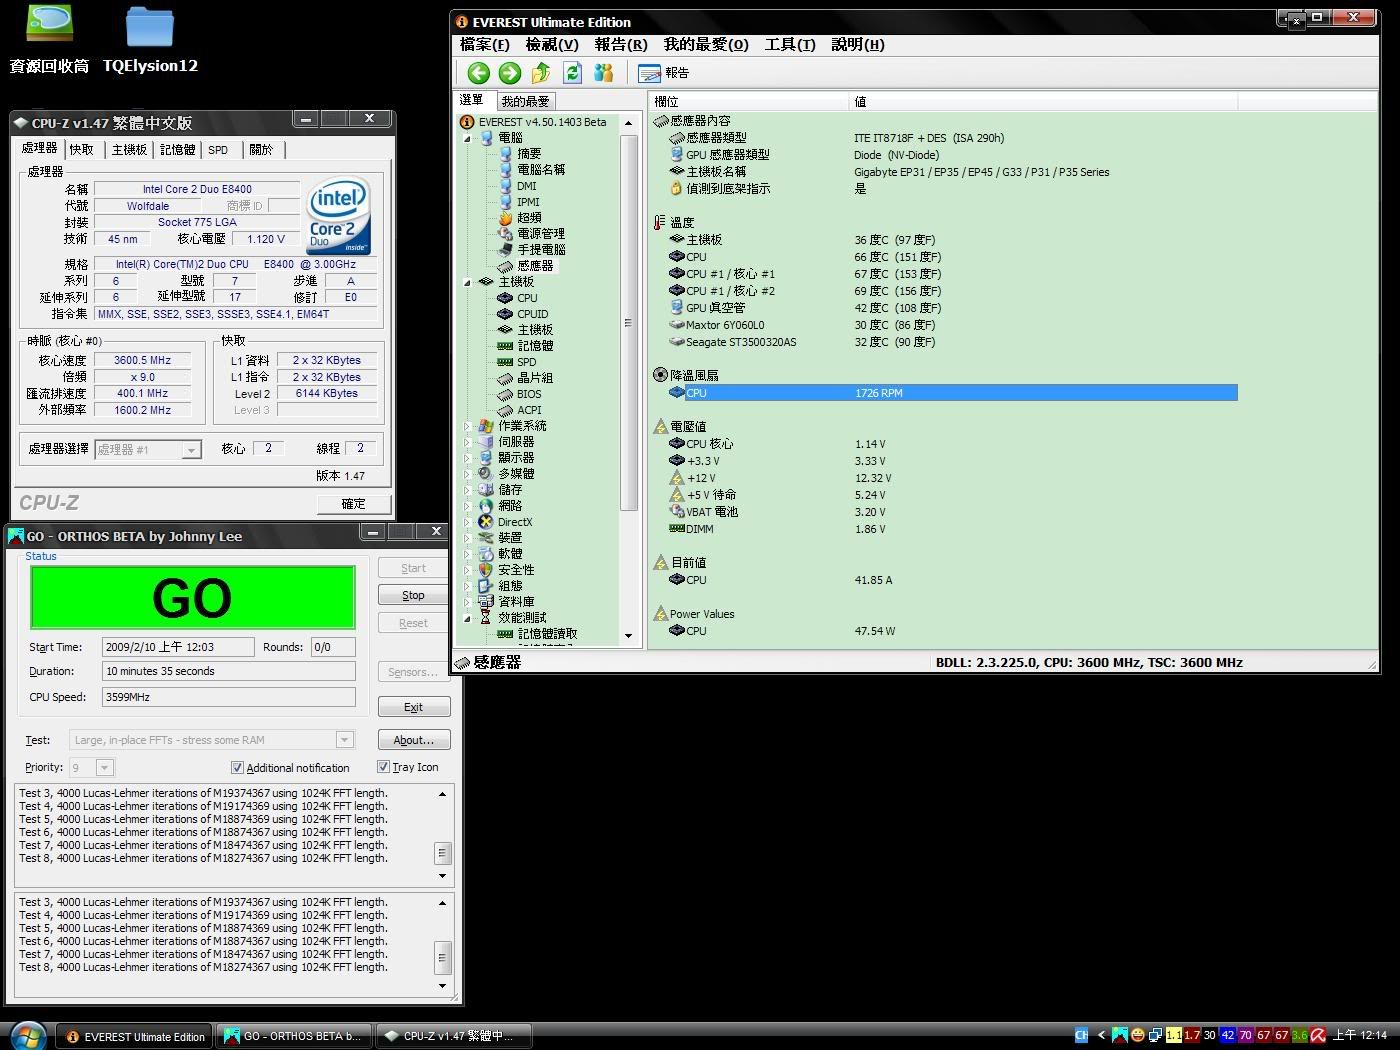1400x1050 pixels.
Task: Open the ORTHOS Priority dropdown
Action: click(105, 768)
